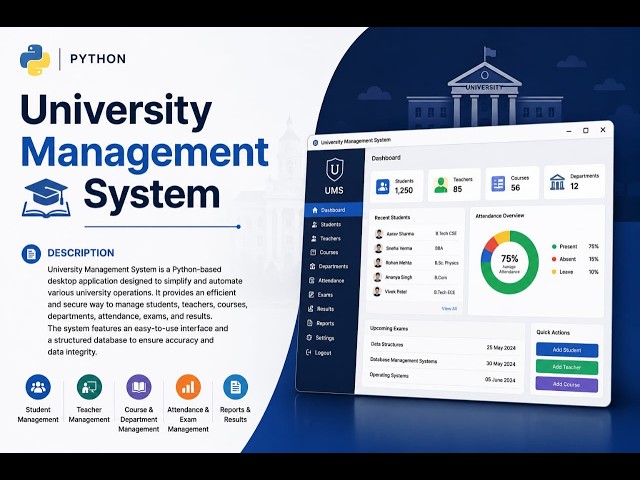
Task: Click Sneha Verma's avatar
Action: 378,248
